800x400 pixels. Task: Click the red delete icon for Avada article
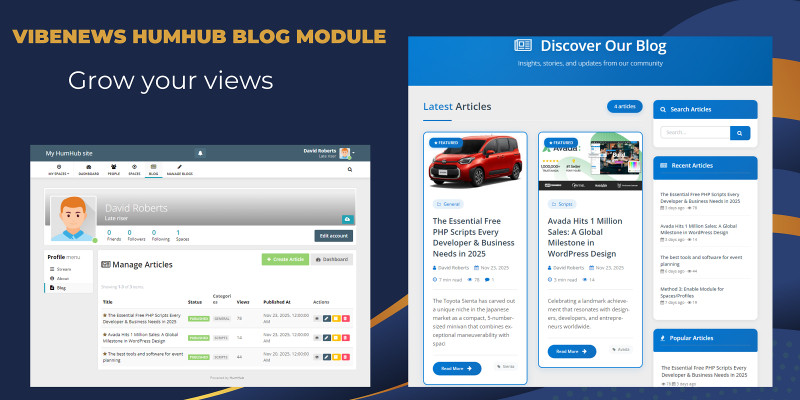(x=345, y=337)
